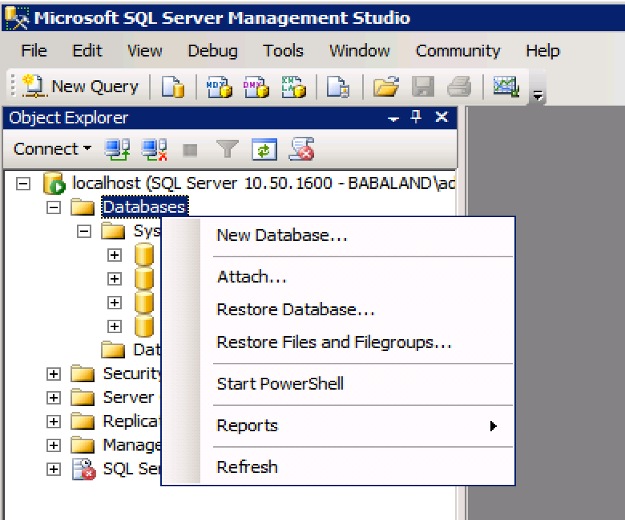The height and width of the screenshot is (520, 625).
Task: Open the View menu
Action: pos(144,51)
